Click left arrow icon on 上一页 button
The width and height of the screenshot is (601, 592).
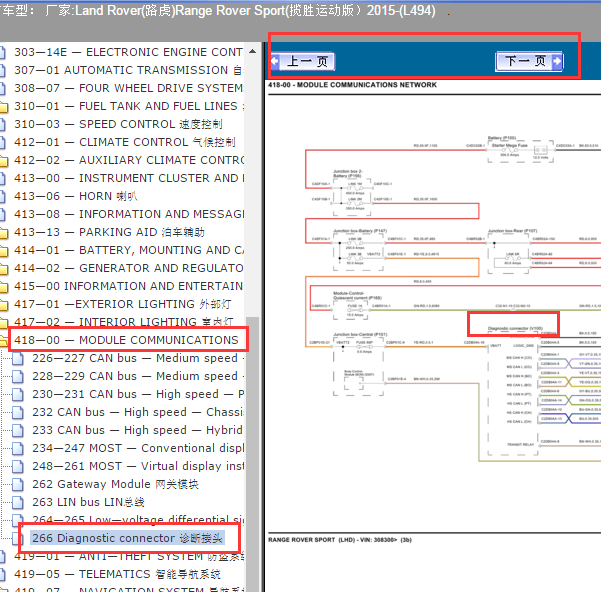tap(275, 61)
